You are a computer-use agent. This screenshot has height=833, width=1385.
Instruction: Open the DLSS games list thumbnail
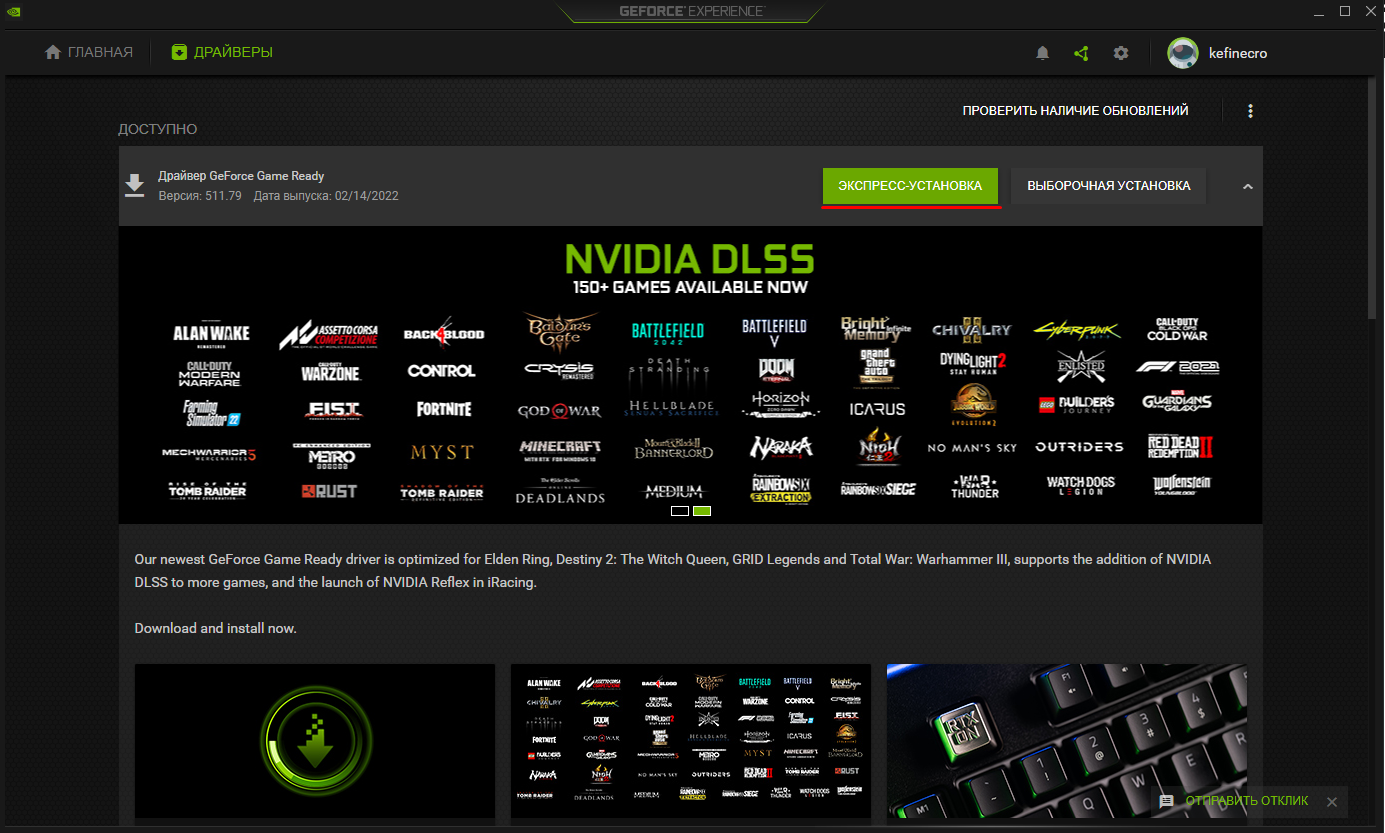pos(691,741)
